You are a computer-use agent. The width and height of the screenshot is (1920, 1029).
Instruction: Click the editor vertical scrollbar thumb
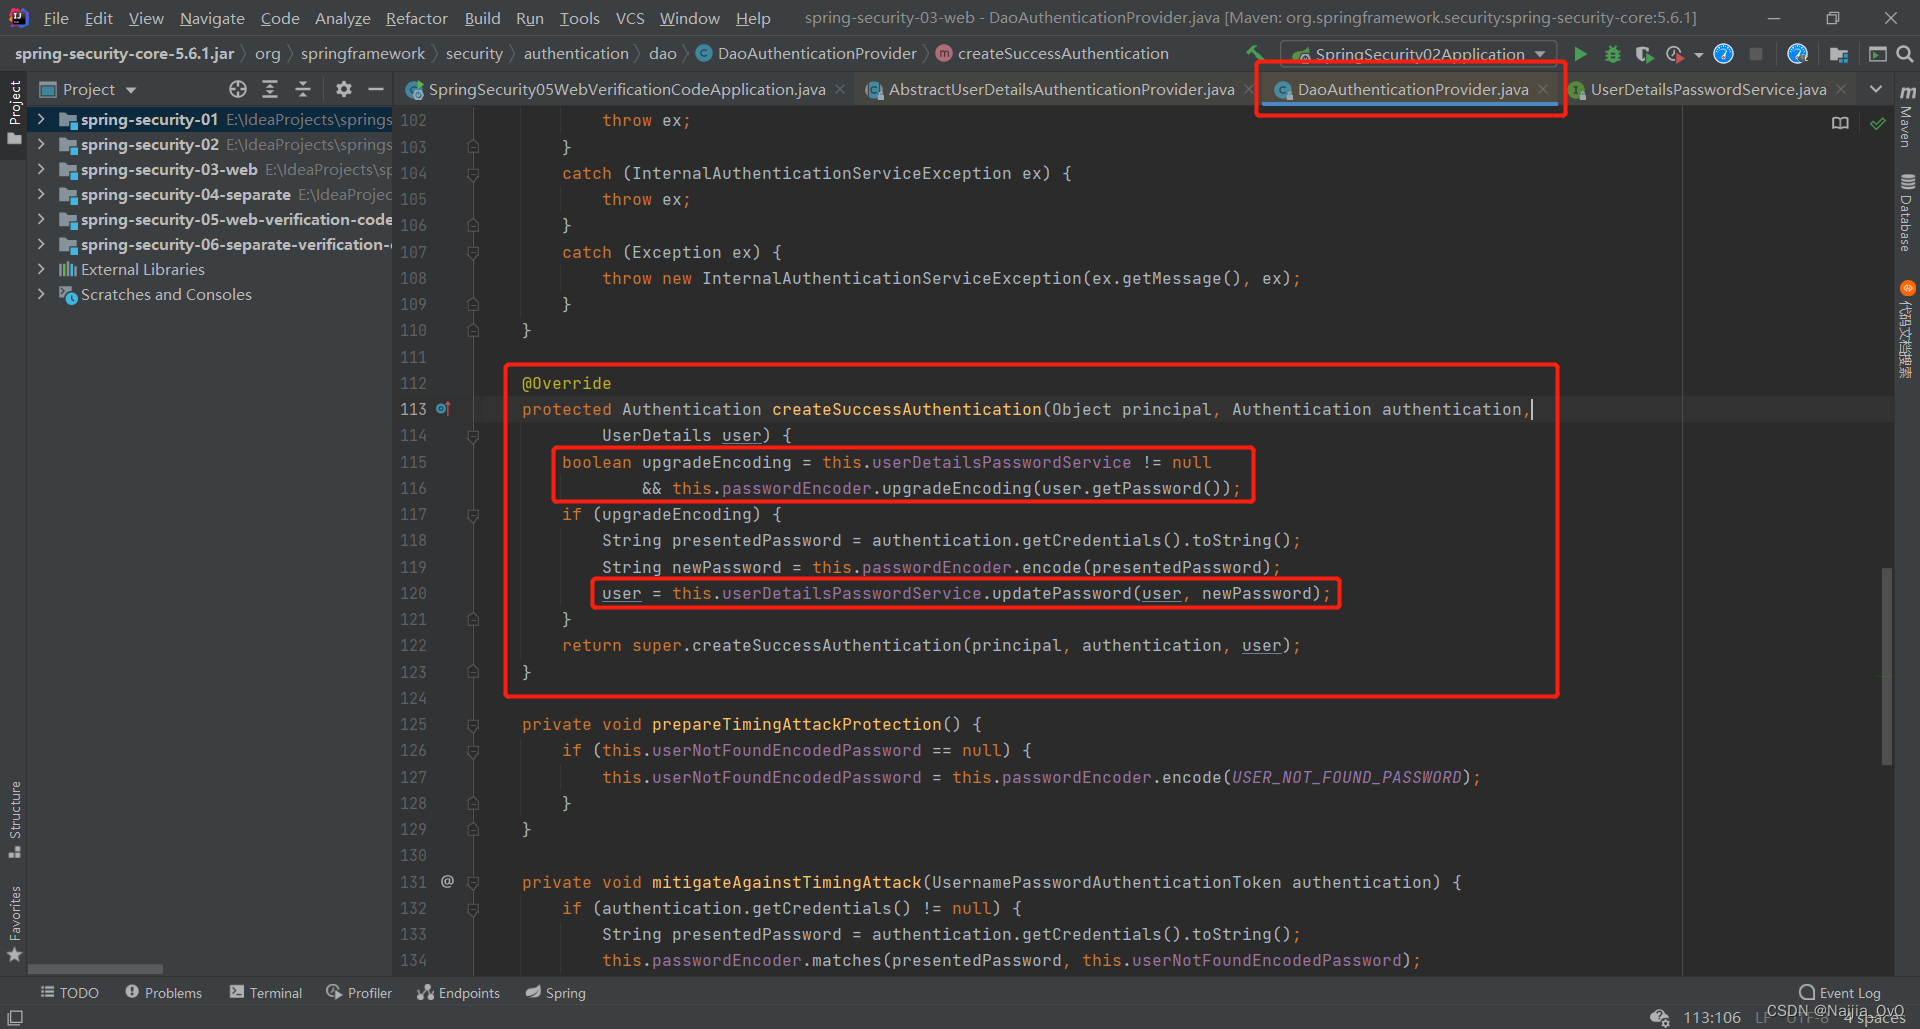point(1886,665)
